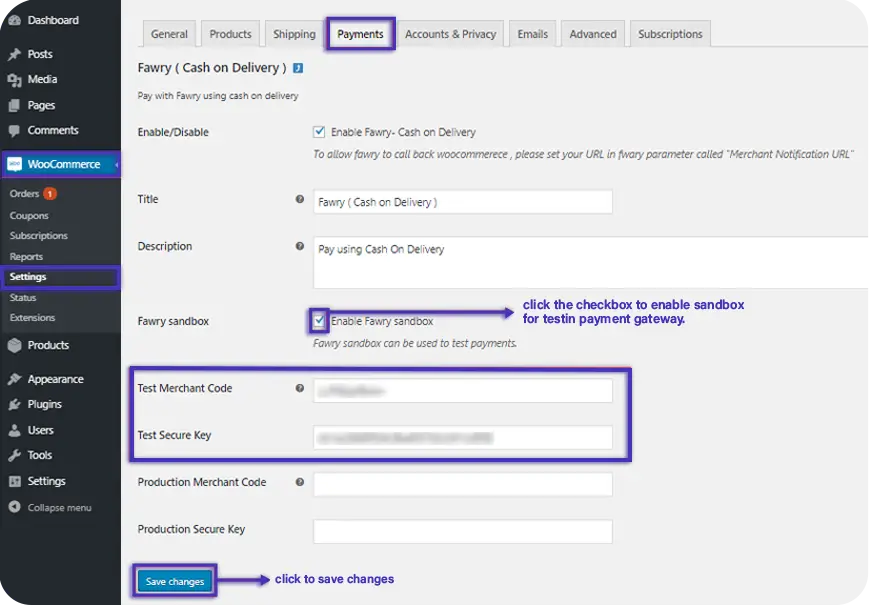The width and height of the screenshot is (869, 605).
Task: Click the return arrow icon beside Fawry heading
Action: 298,68
